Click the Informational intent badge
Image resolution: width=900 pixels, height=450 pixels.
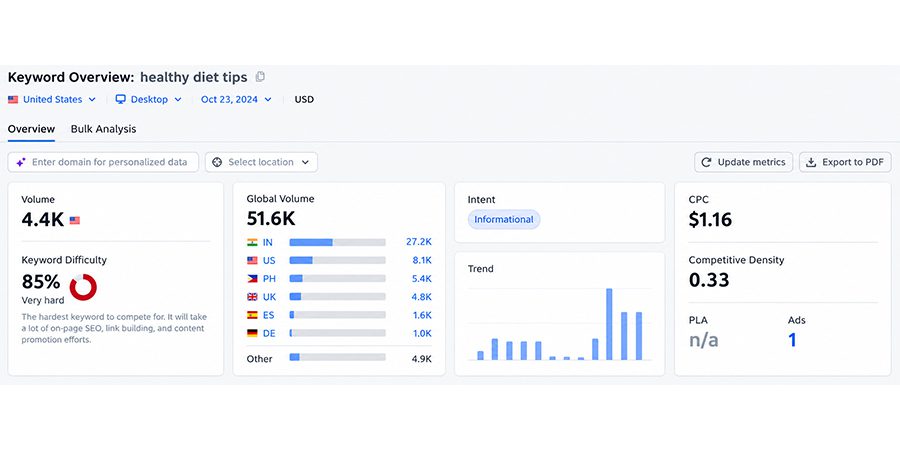[504, 219]
